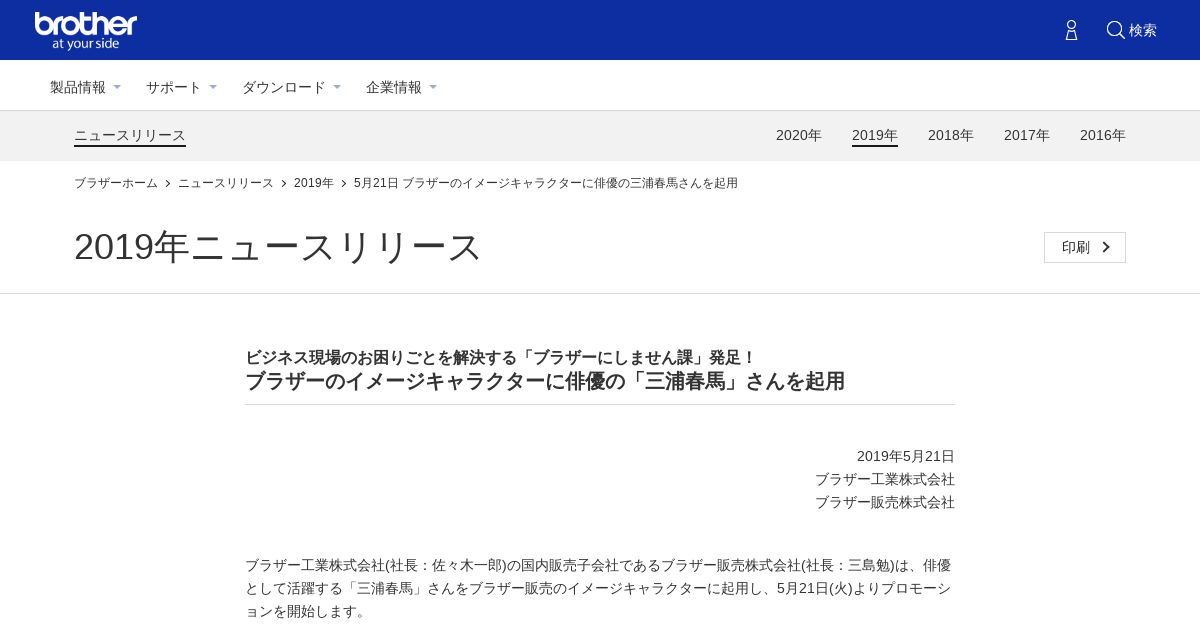Screen dimensions: 1200x630
Task: Expand the サポート menu
Action: coord(181,87)
